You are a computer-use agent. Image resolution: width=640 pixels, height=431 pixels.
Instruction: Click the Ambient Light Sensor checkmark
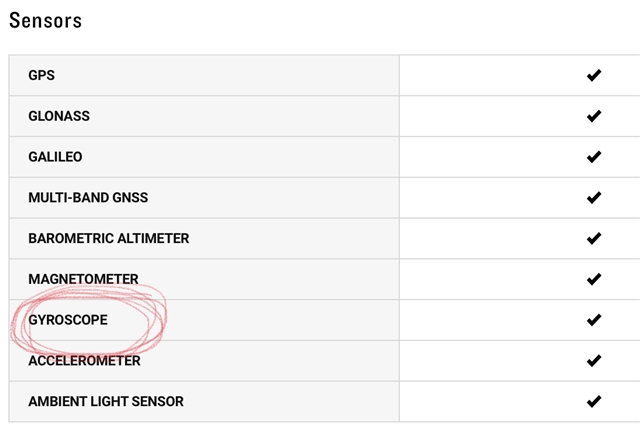(x=594, y=402)
